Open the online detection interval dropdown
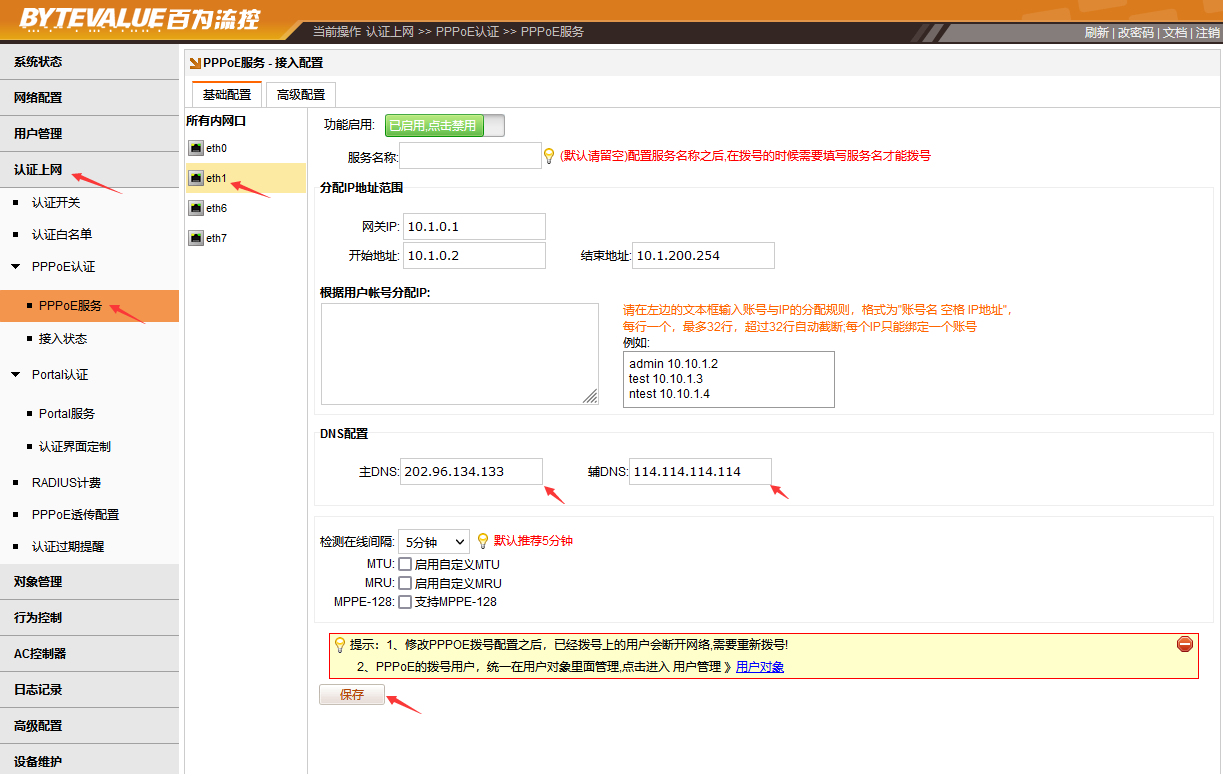Viewport: 1223px width, 774px height. point(433,542)
